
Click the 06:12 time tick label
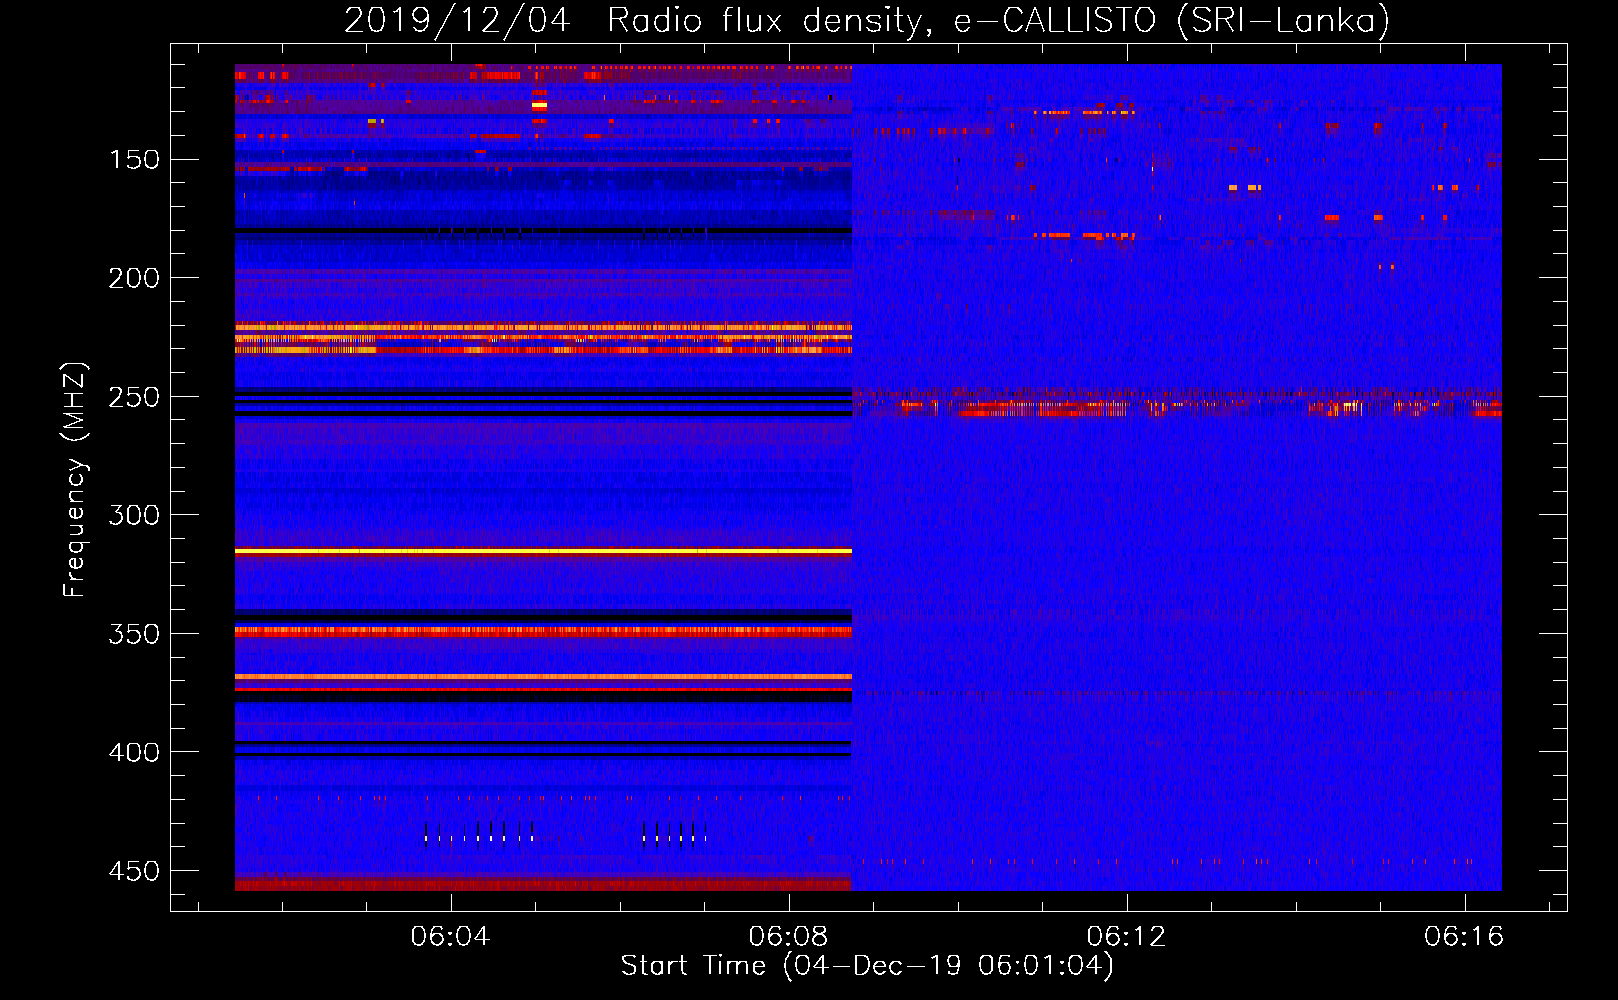[1127, 936]
